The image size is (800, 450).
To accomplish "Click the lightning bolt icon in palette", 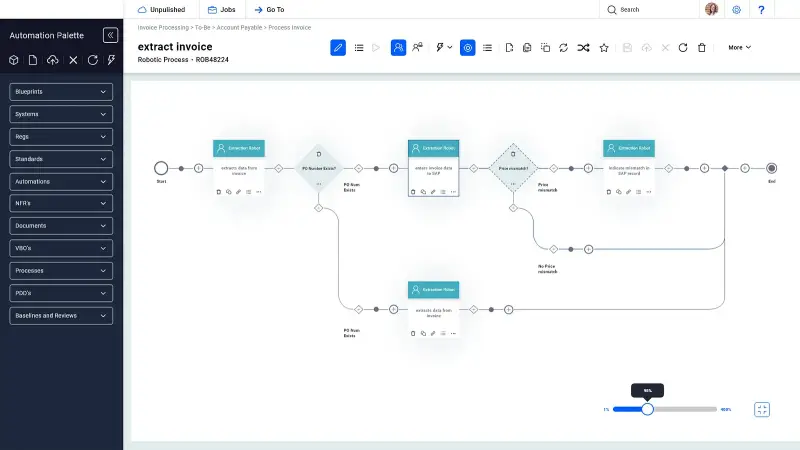I will point(111,60).
